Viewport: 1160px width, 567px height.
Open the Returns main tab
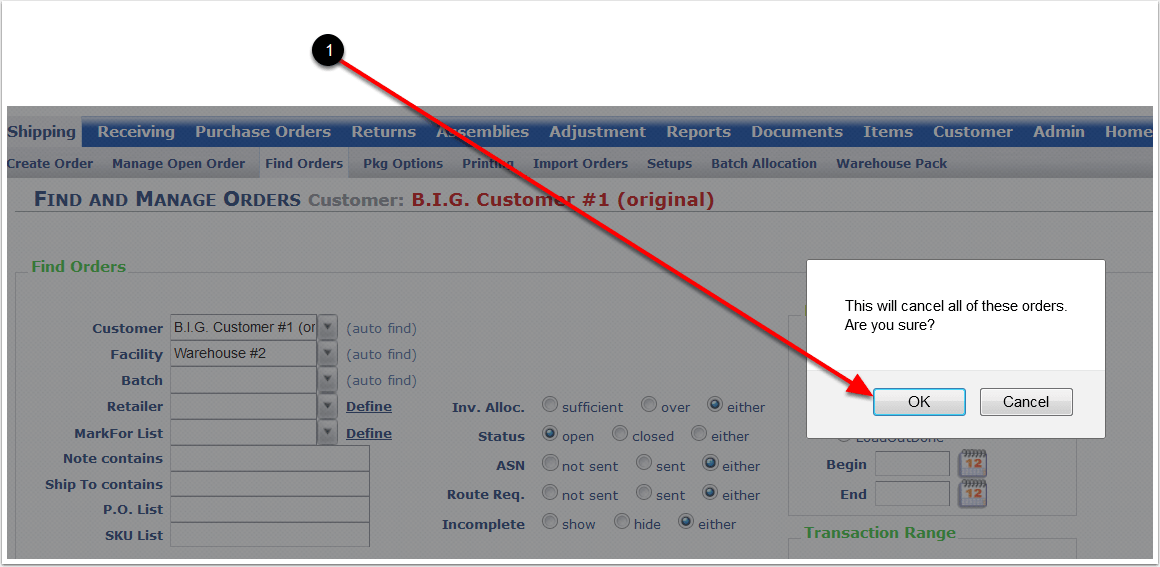click(383, 132)
